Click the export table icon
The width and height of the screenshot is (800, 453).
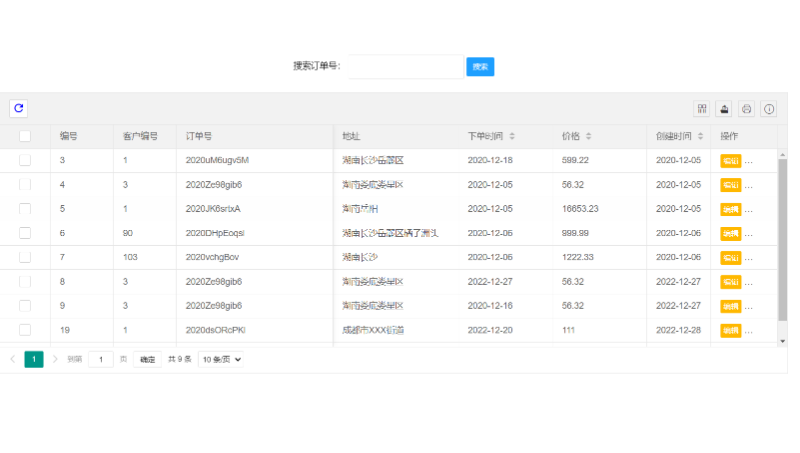click(x=724, y=109)
